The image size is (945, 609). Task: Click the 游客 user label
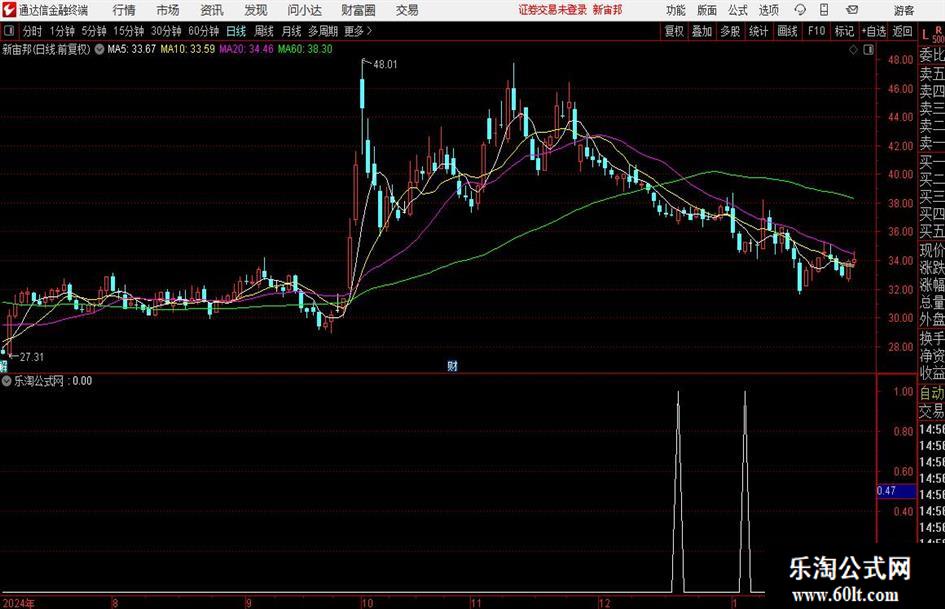[904, 10]
